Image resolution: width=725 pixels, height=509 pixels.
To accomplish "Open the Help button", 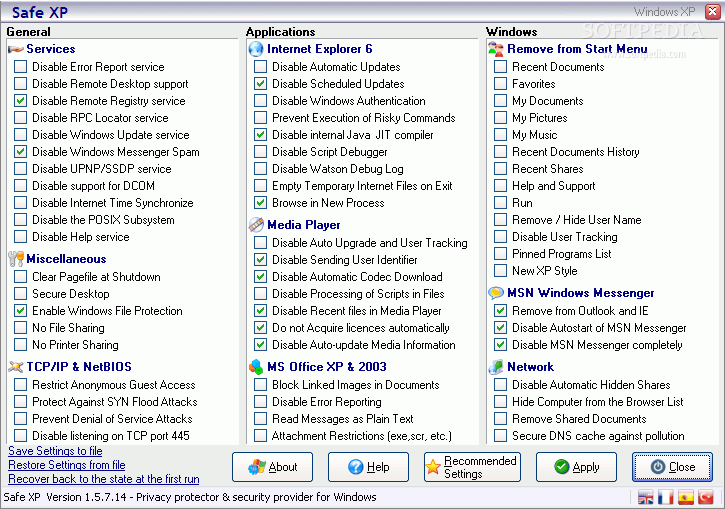I will [368, 467].
